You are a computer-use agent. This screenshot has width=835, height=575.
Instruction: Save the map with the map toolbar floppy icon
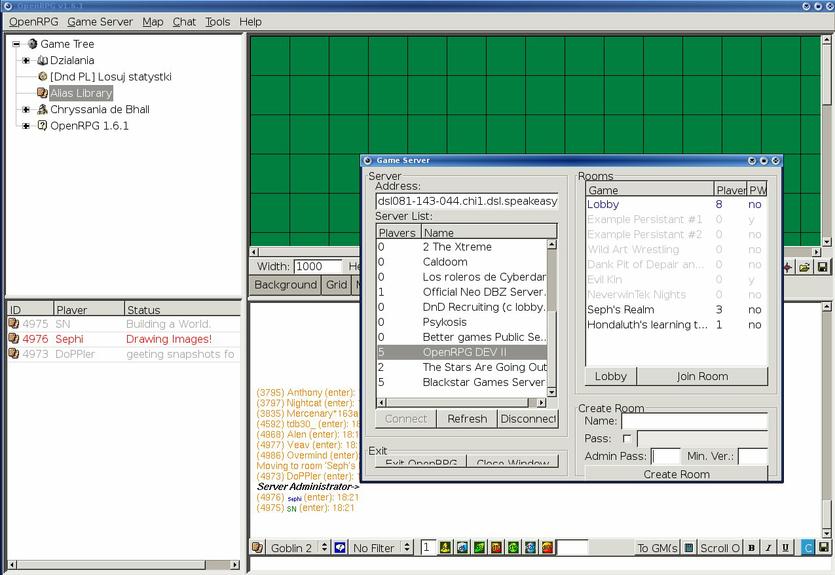click(x=822, y=267)
